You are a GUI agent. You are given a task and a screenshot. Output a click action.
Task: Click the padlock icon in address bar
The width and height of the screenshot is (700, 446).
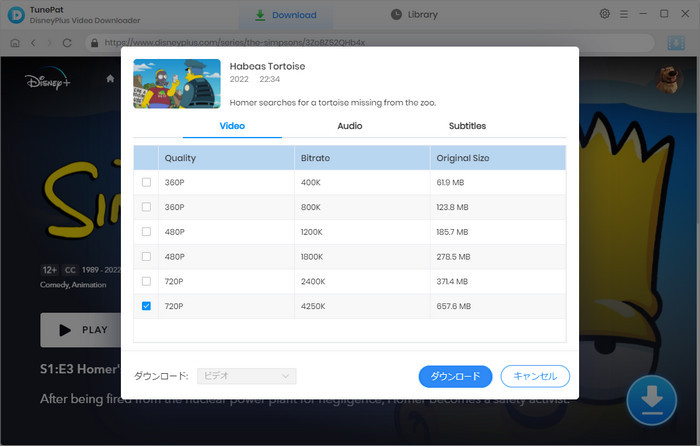point(94,43)
